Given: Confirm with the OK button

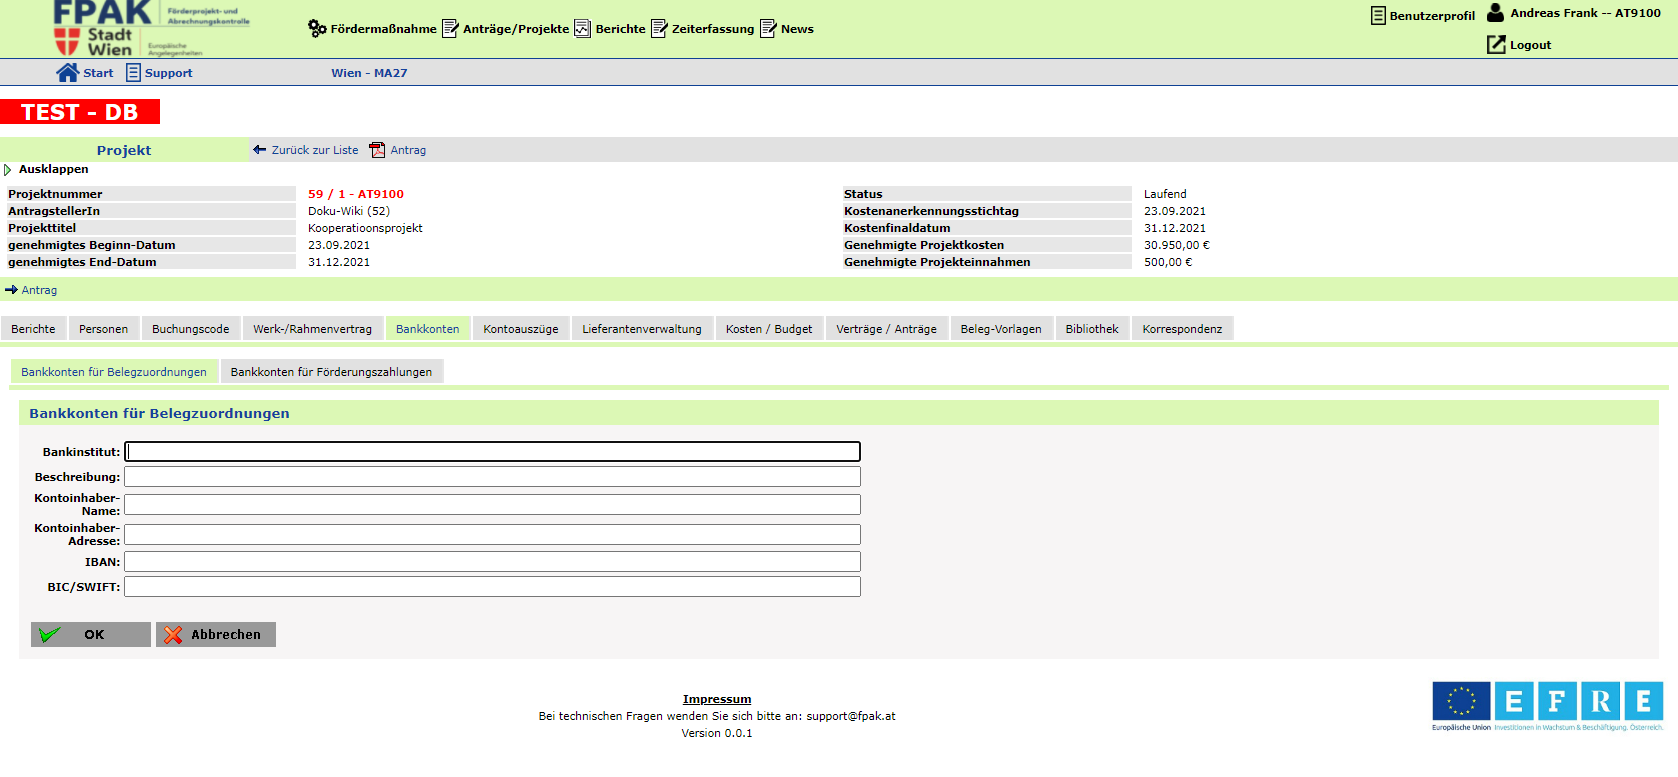Looking at the screenshot, I should coord(91,634).
